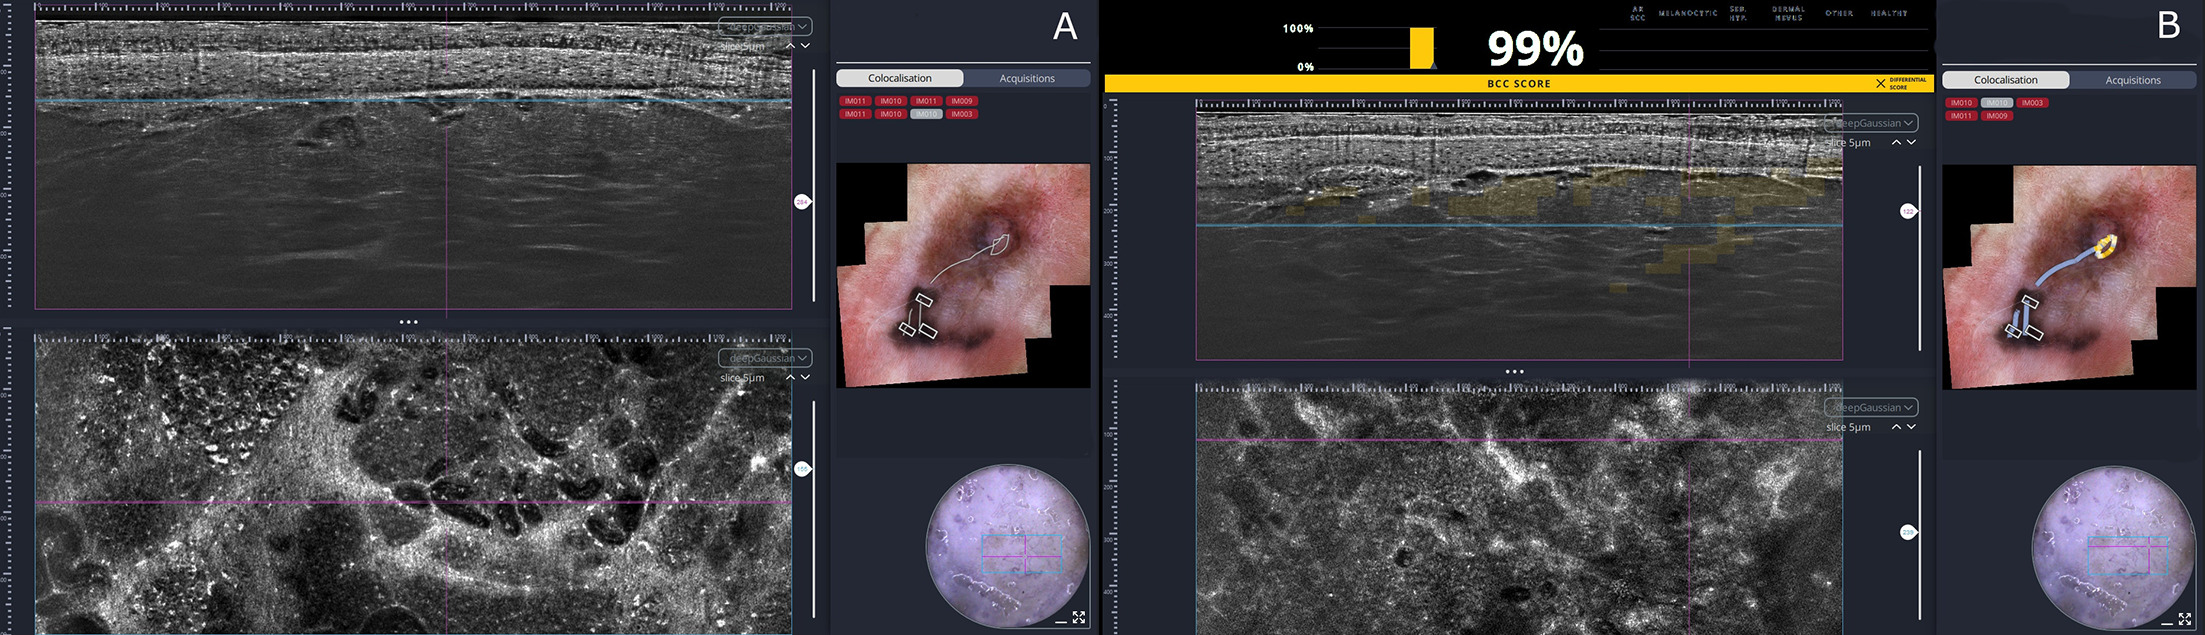Expand the dermoscopy view in panel B
The image size is (2205, 635).
2185,619
